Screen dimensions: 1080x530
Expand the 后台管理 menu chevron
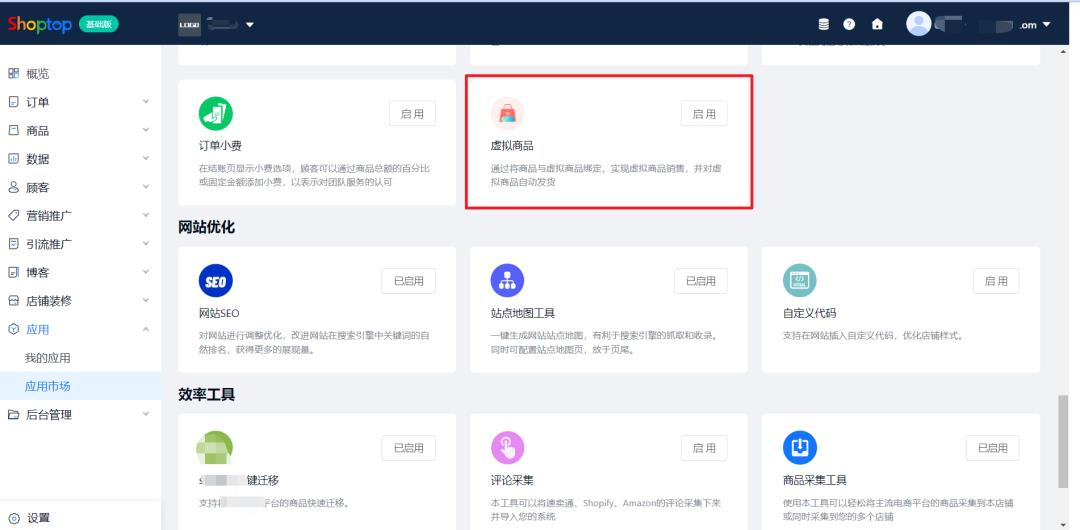click(x=145, y=414)
